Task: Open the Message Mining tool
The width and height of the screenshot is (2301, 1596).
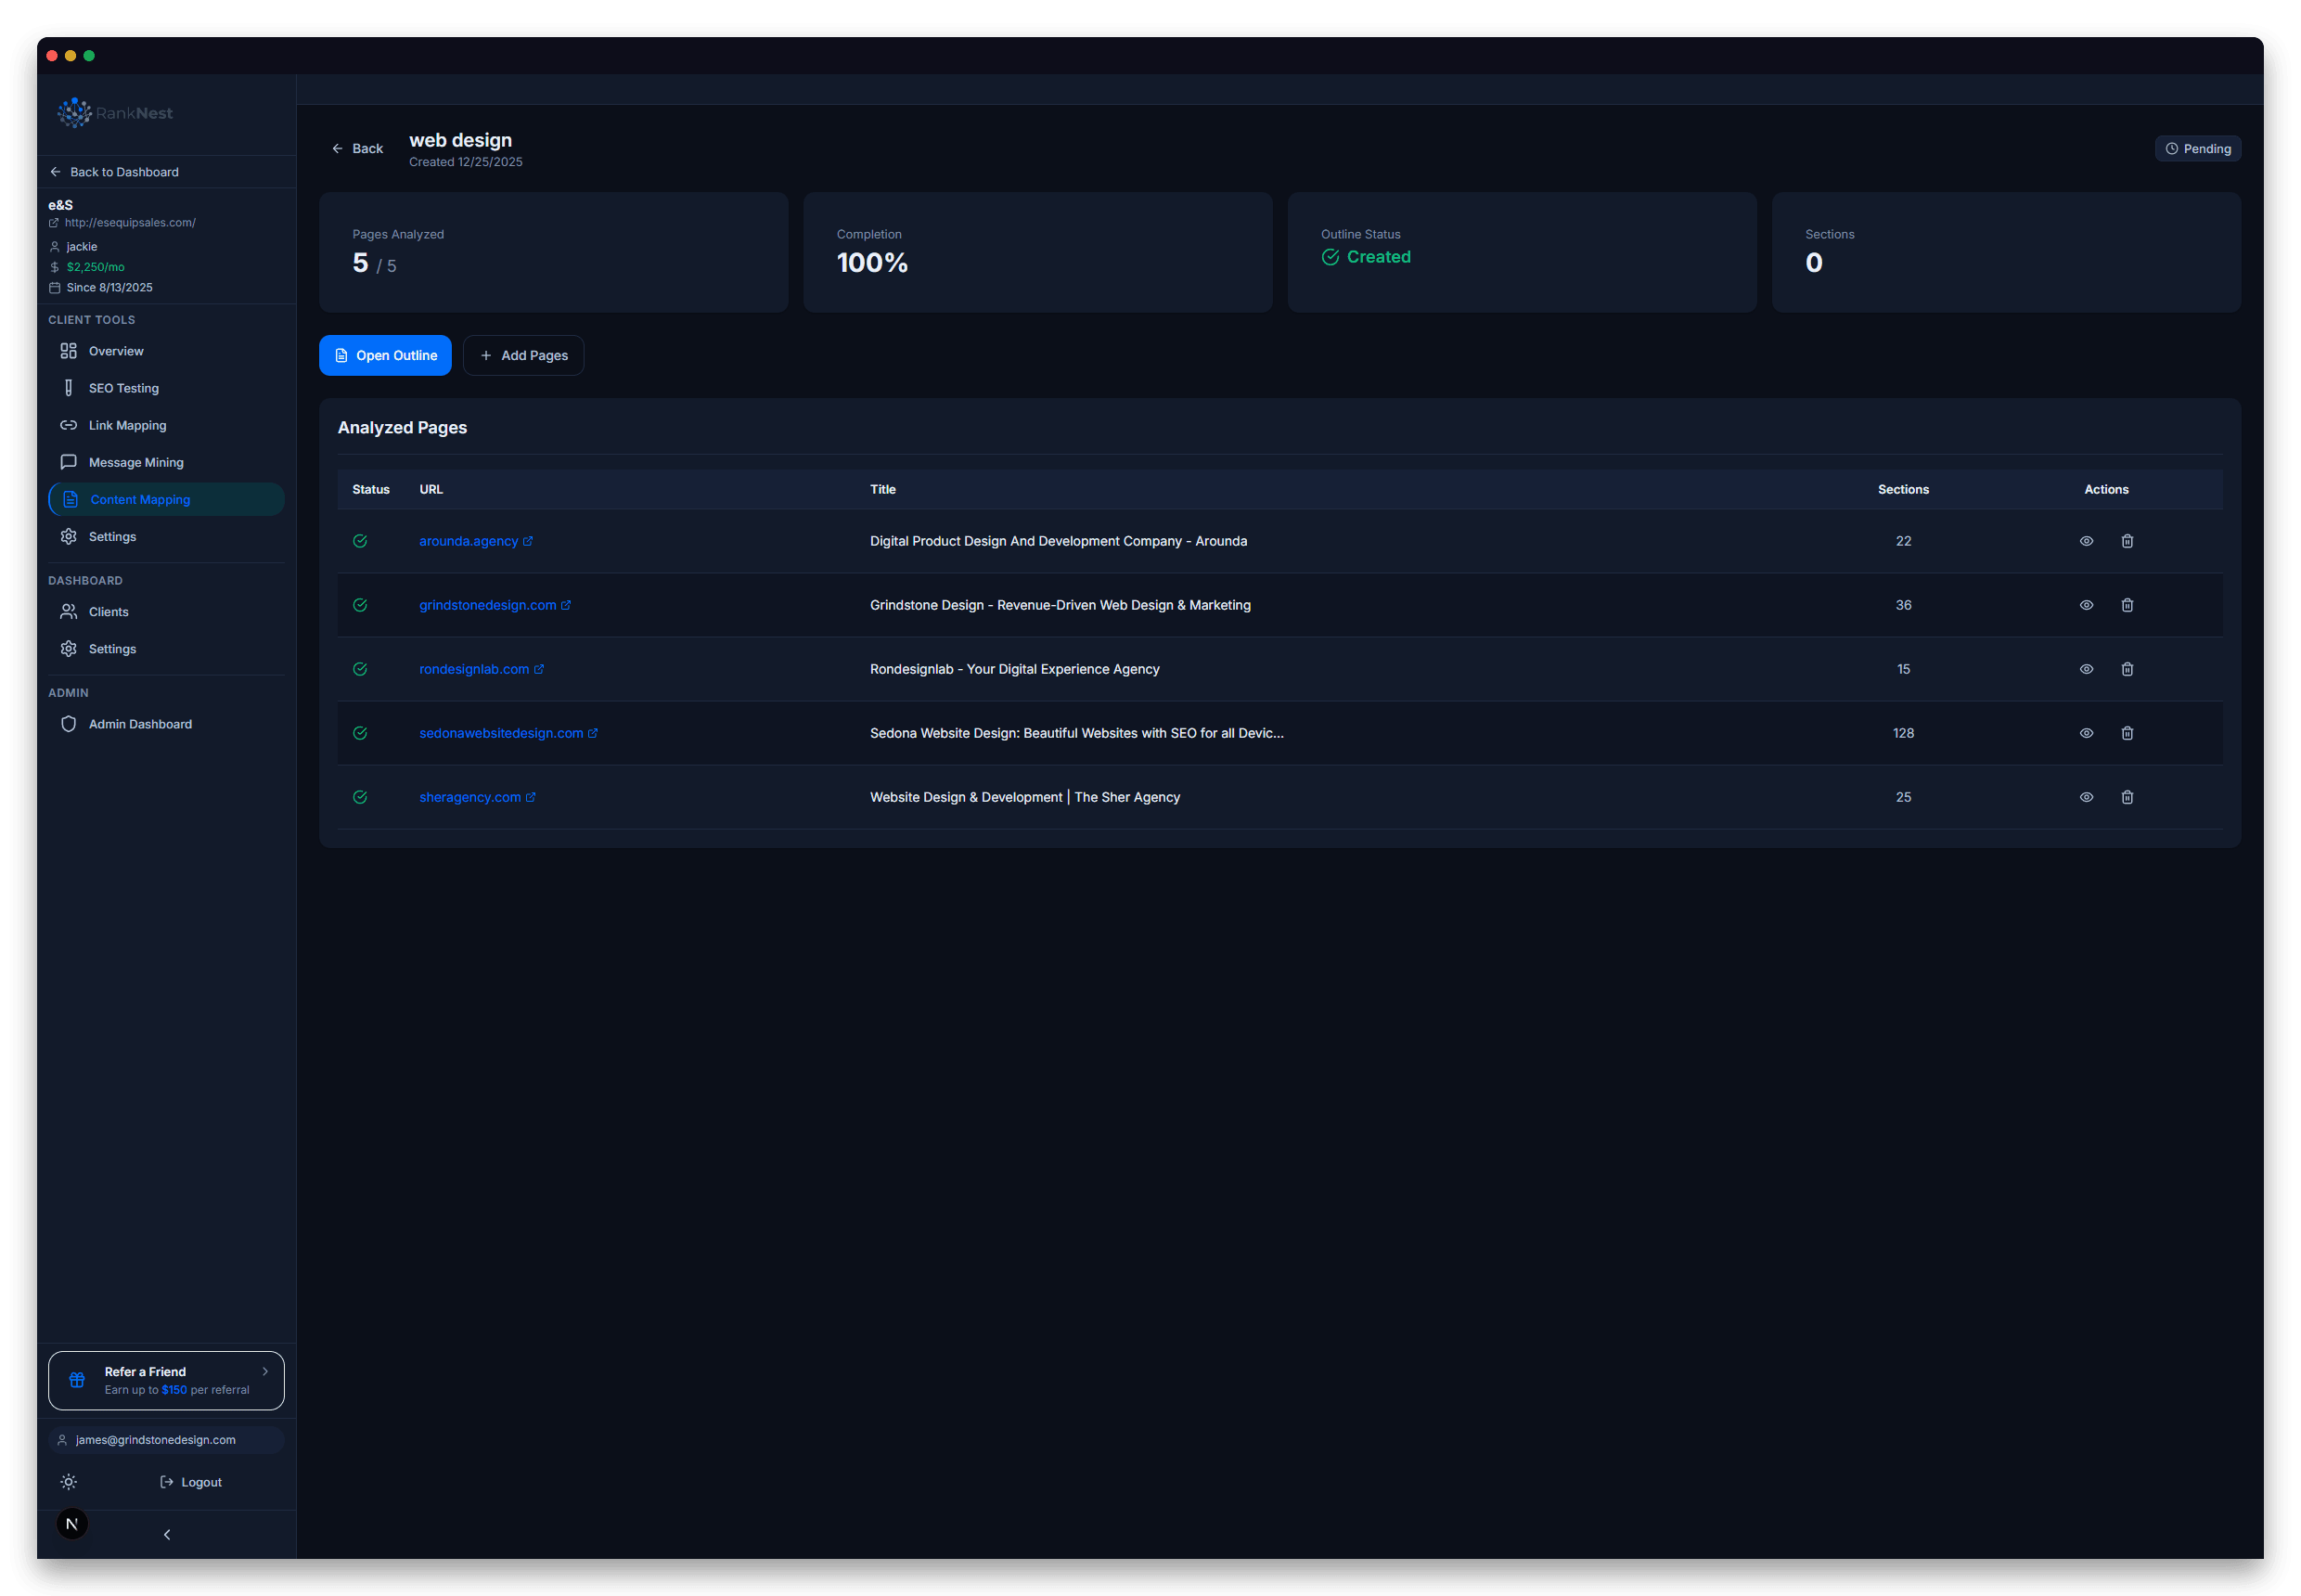Action: [135, 462]
